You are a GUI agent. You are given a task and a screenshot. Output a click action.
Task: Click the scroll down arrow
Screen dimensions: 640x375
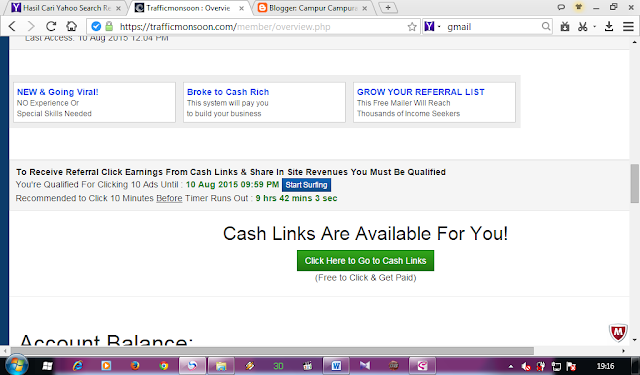coord(634,339)
